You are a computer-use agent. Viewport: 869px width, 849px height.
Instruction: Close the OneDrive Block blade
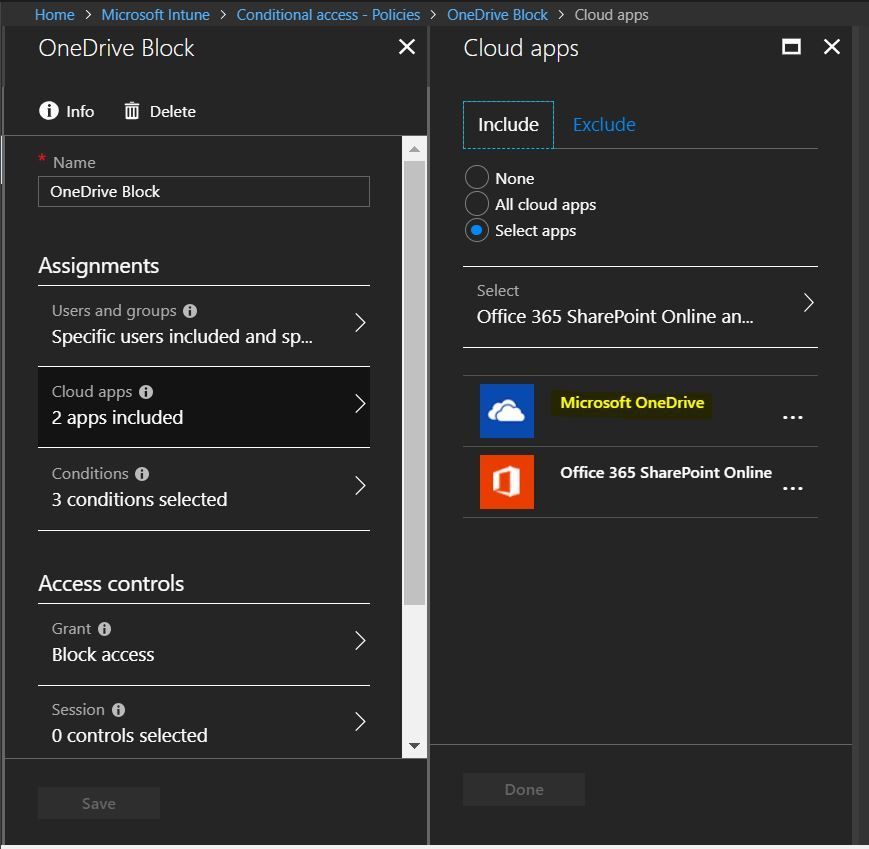tap(407, 47)
